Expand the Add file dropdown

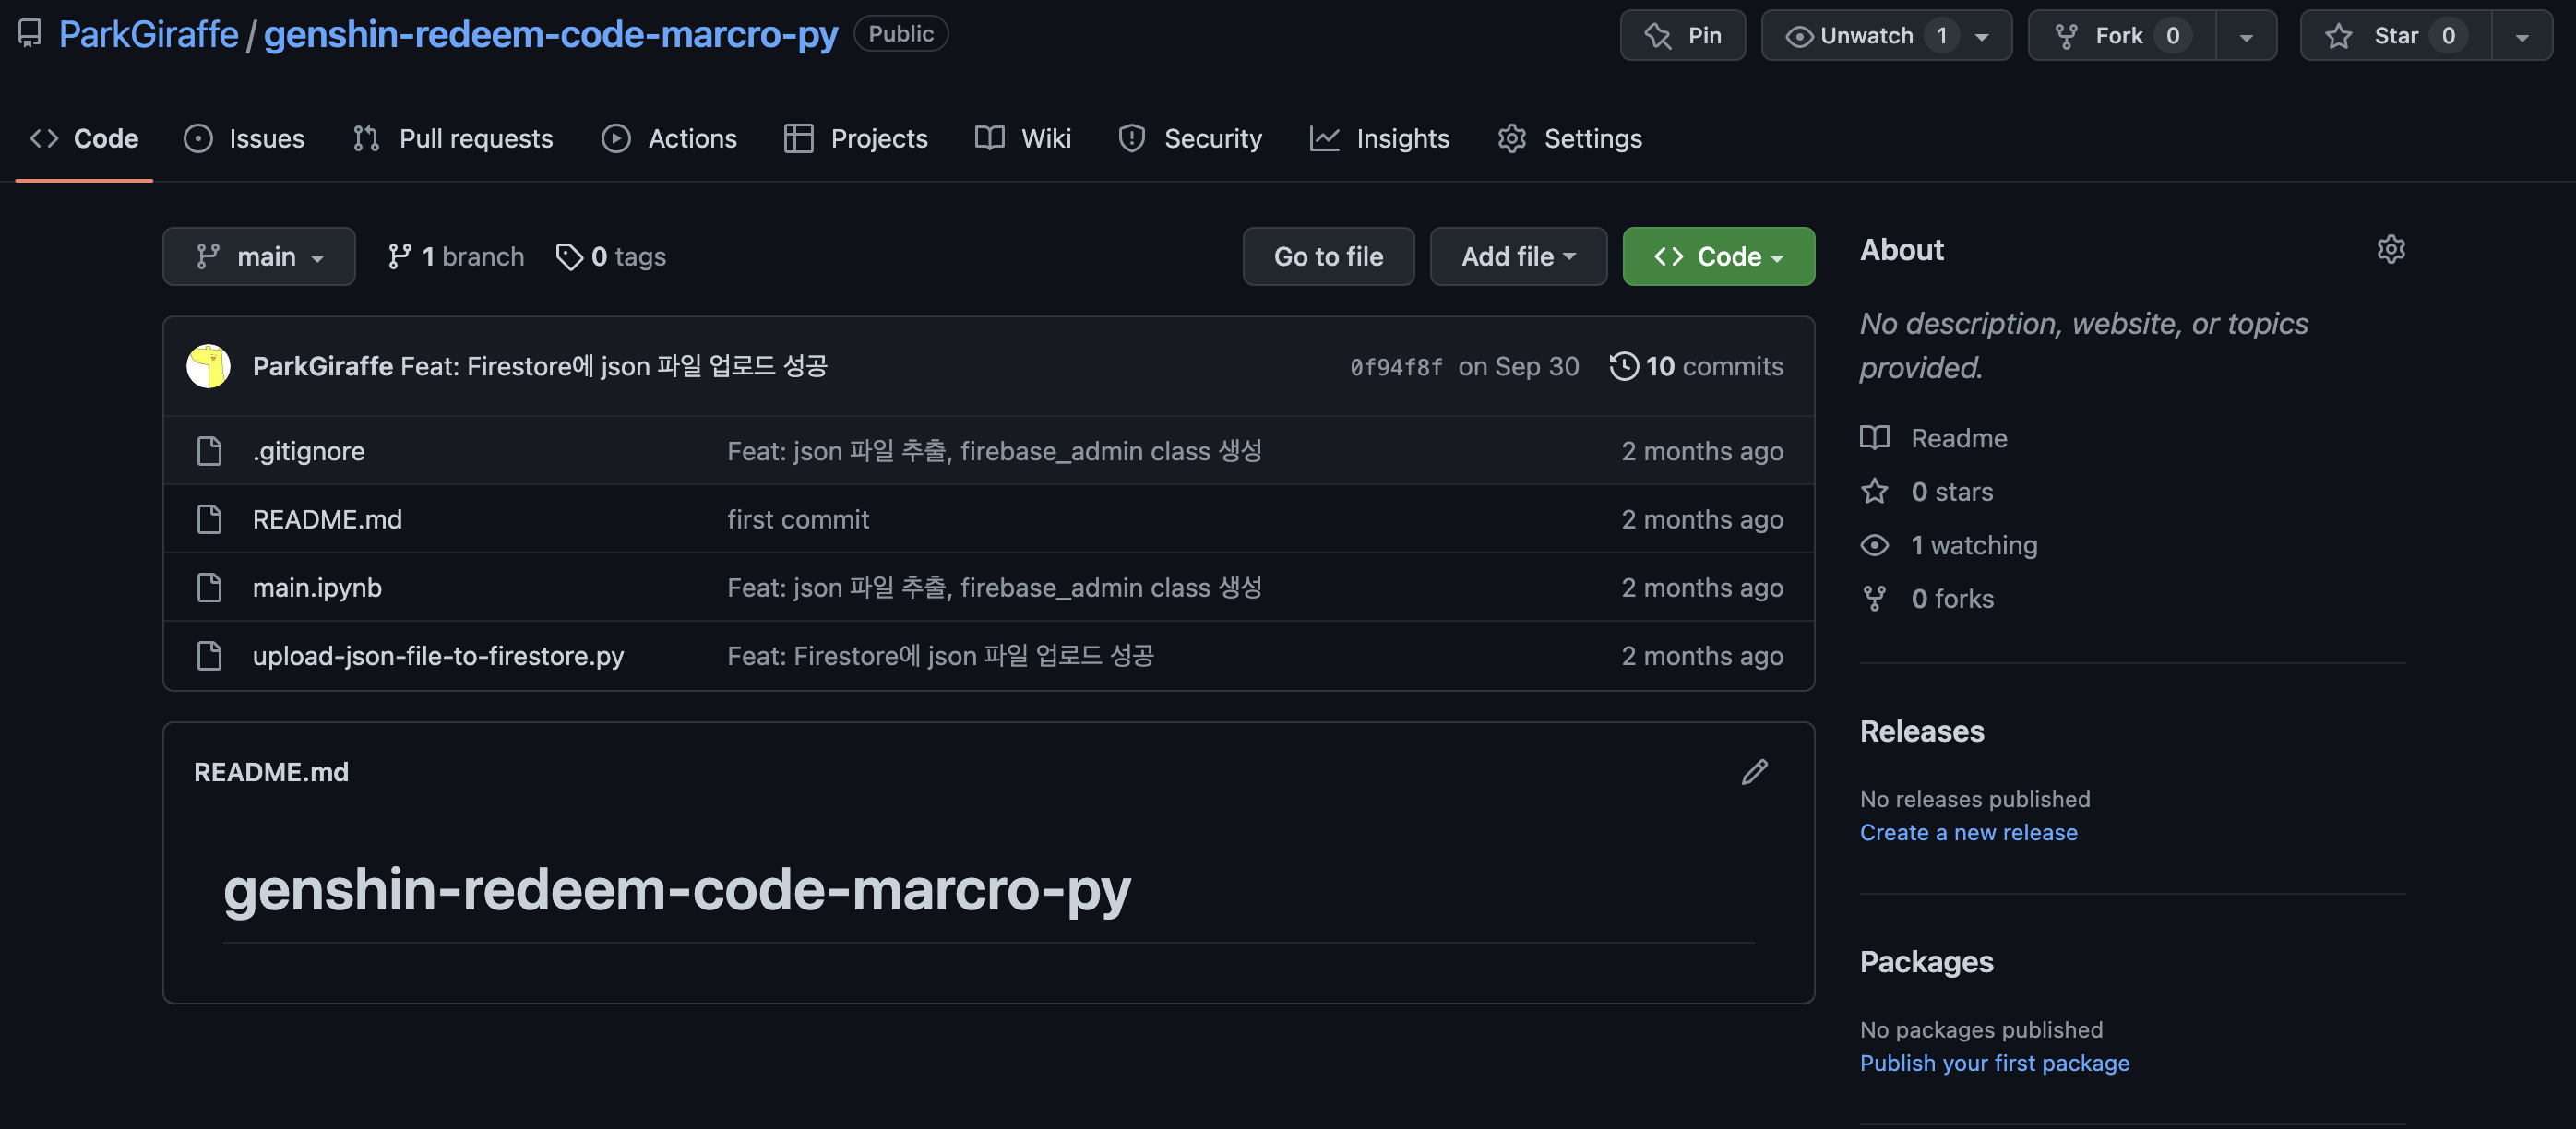click(1517, 257)
